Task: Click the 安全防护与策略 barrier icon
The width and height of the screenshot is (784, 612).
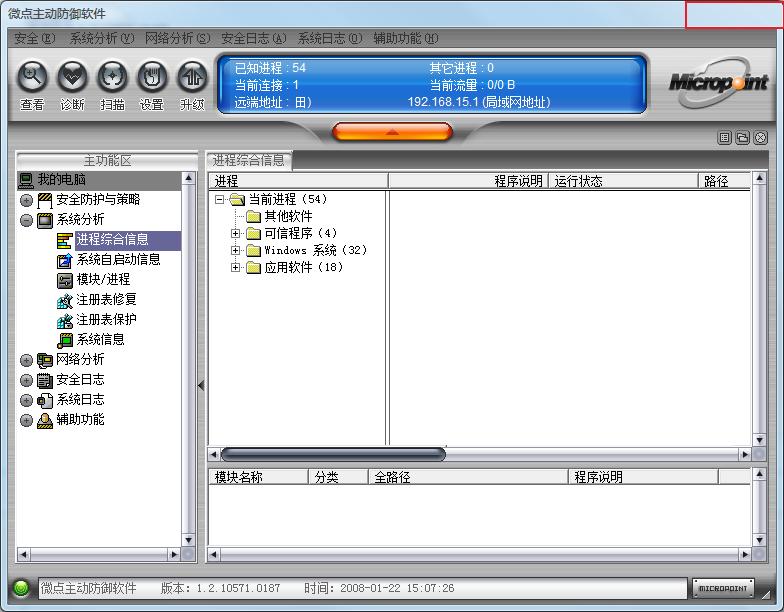Action: [x=45, y=200]
